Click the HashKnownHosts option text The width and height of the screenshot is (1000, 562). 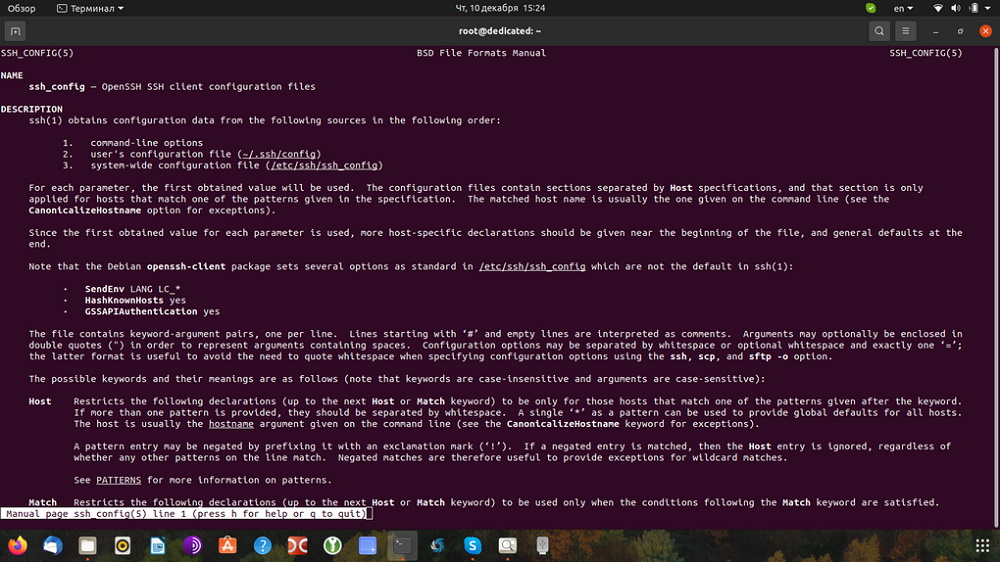click(124, 300)
